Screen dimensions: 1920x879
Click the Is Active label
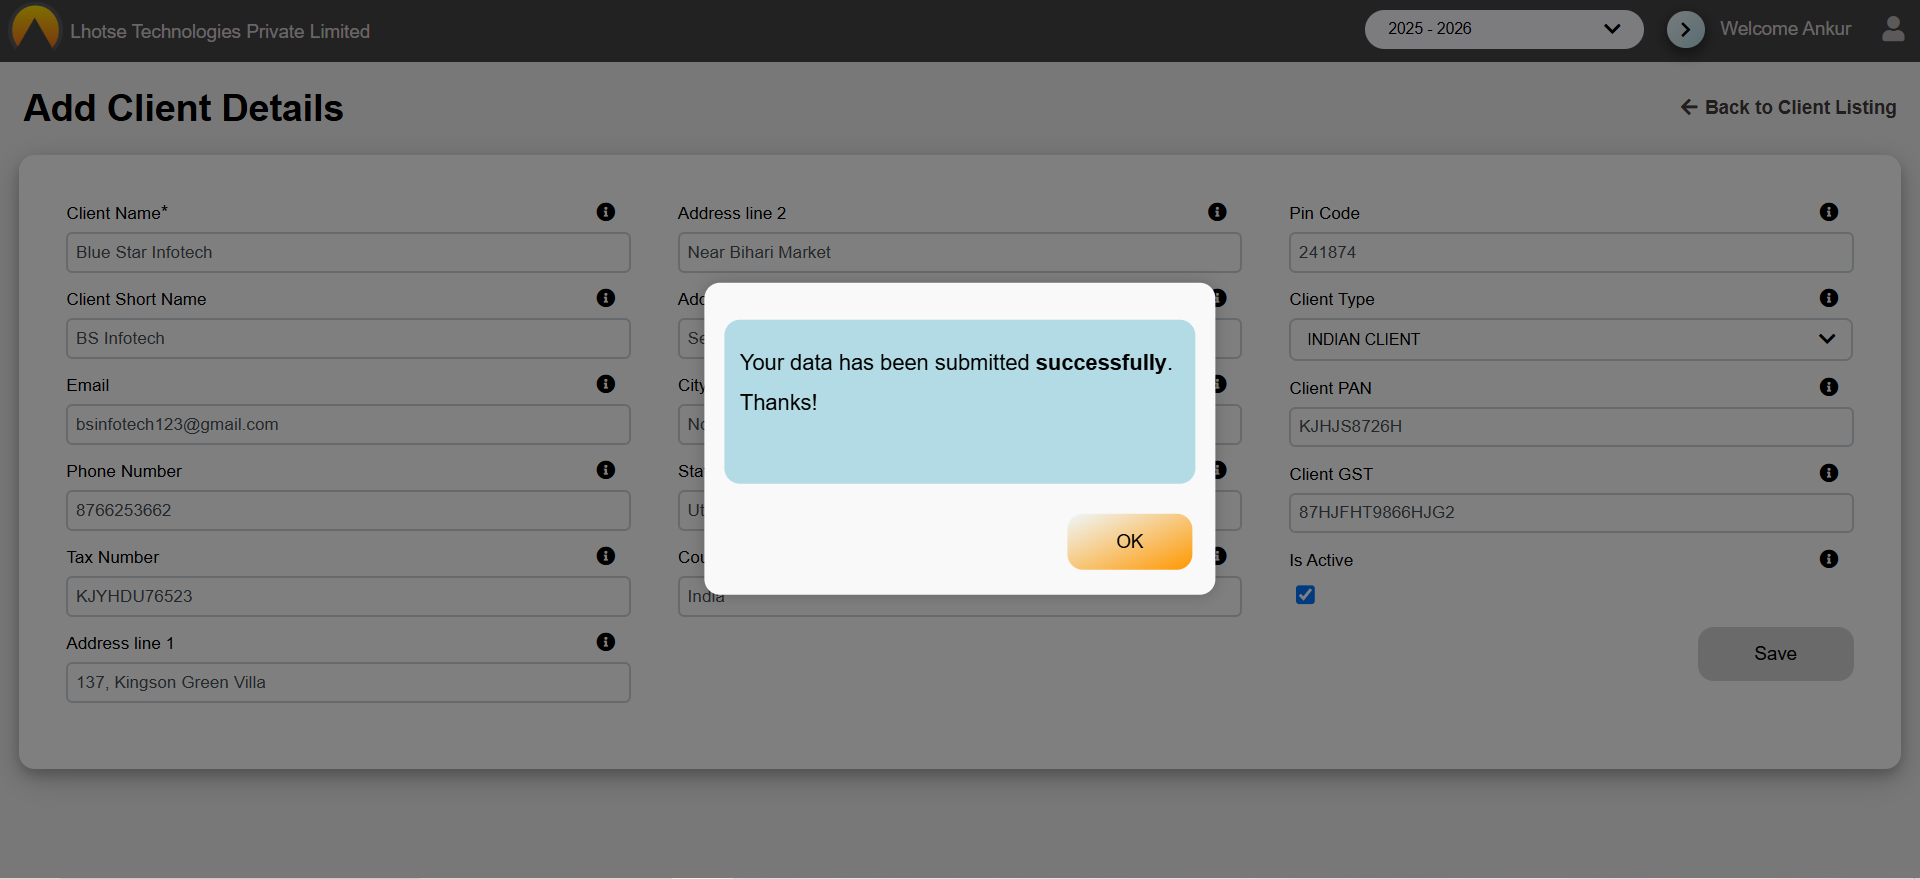pyautogui.click(x=1321, y=560)
